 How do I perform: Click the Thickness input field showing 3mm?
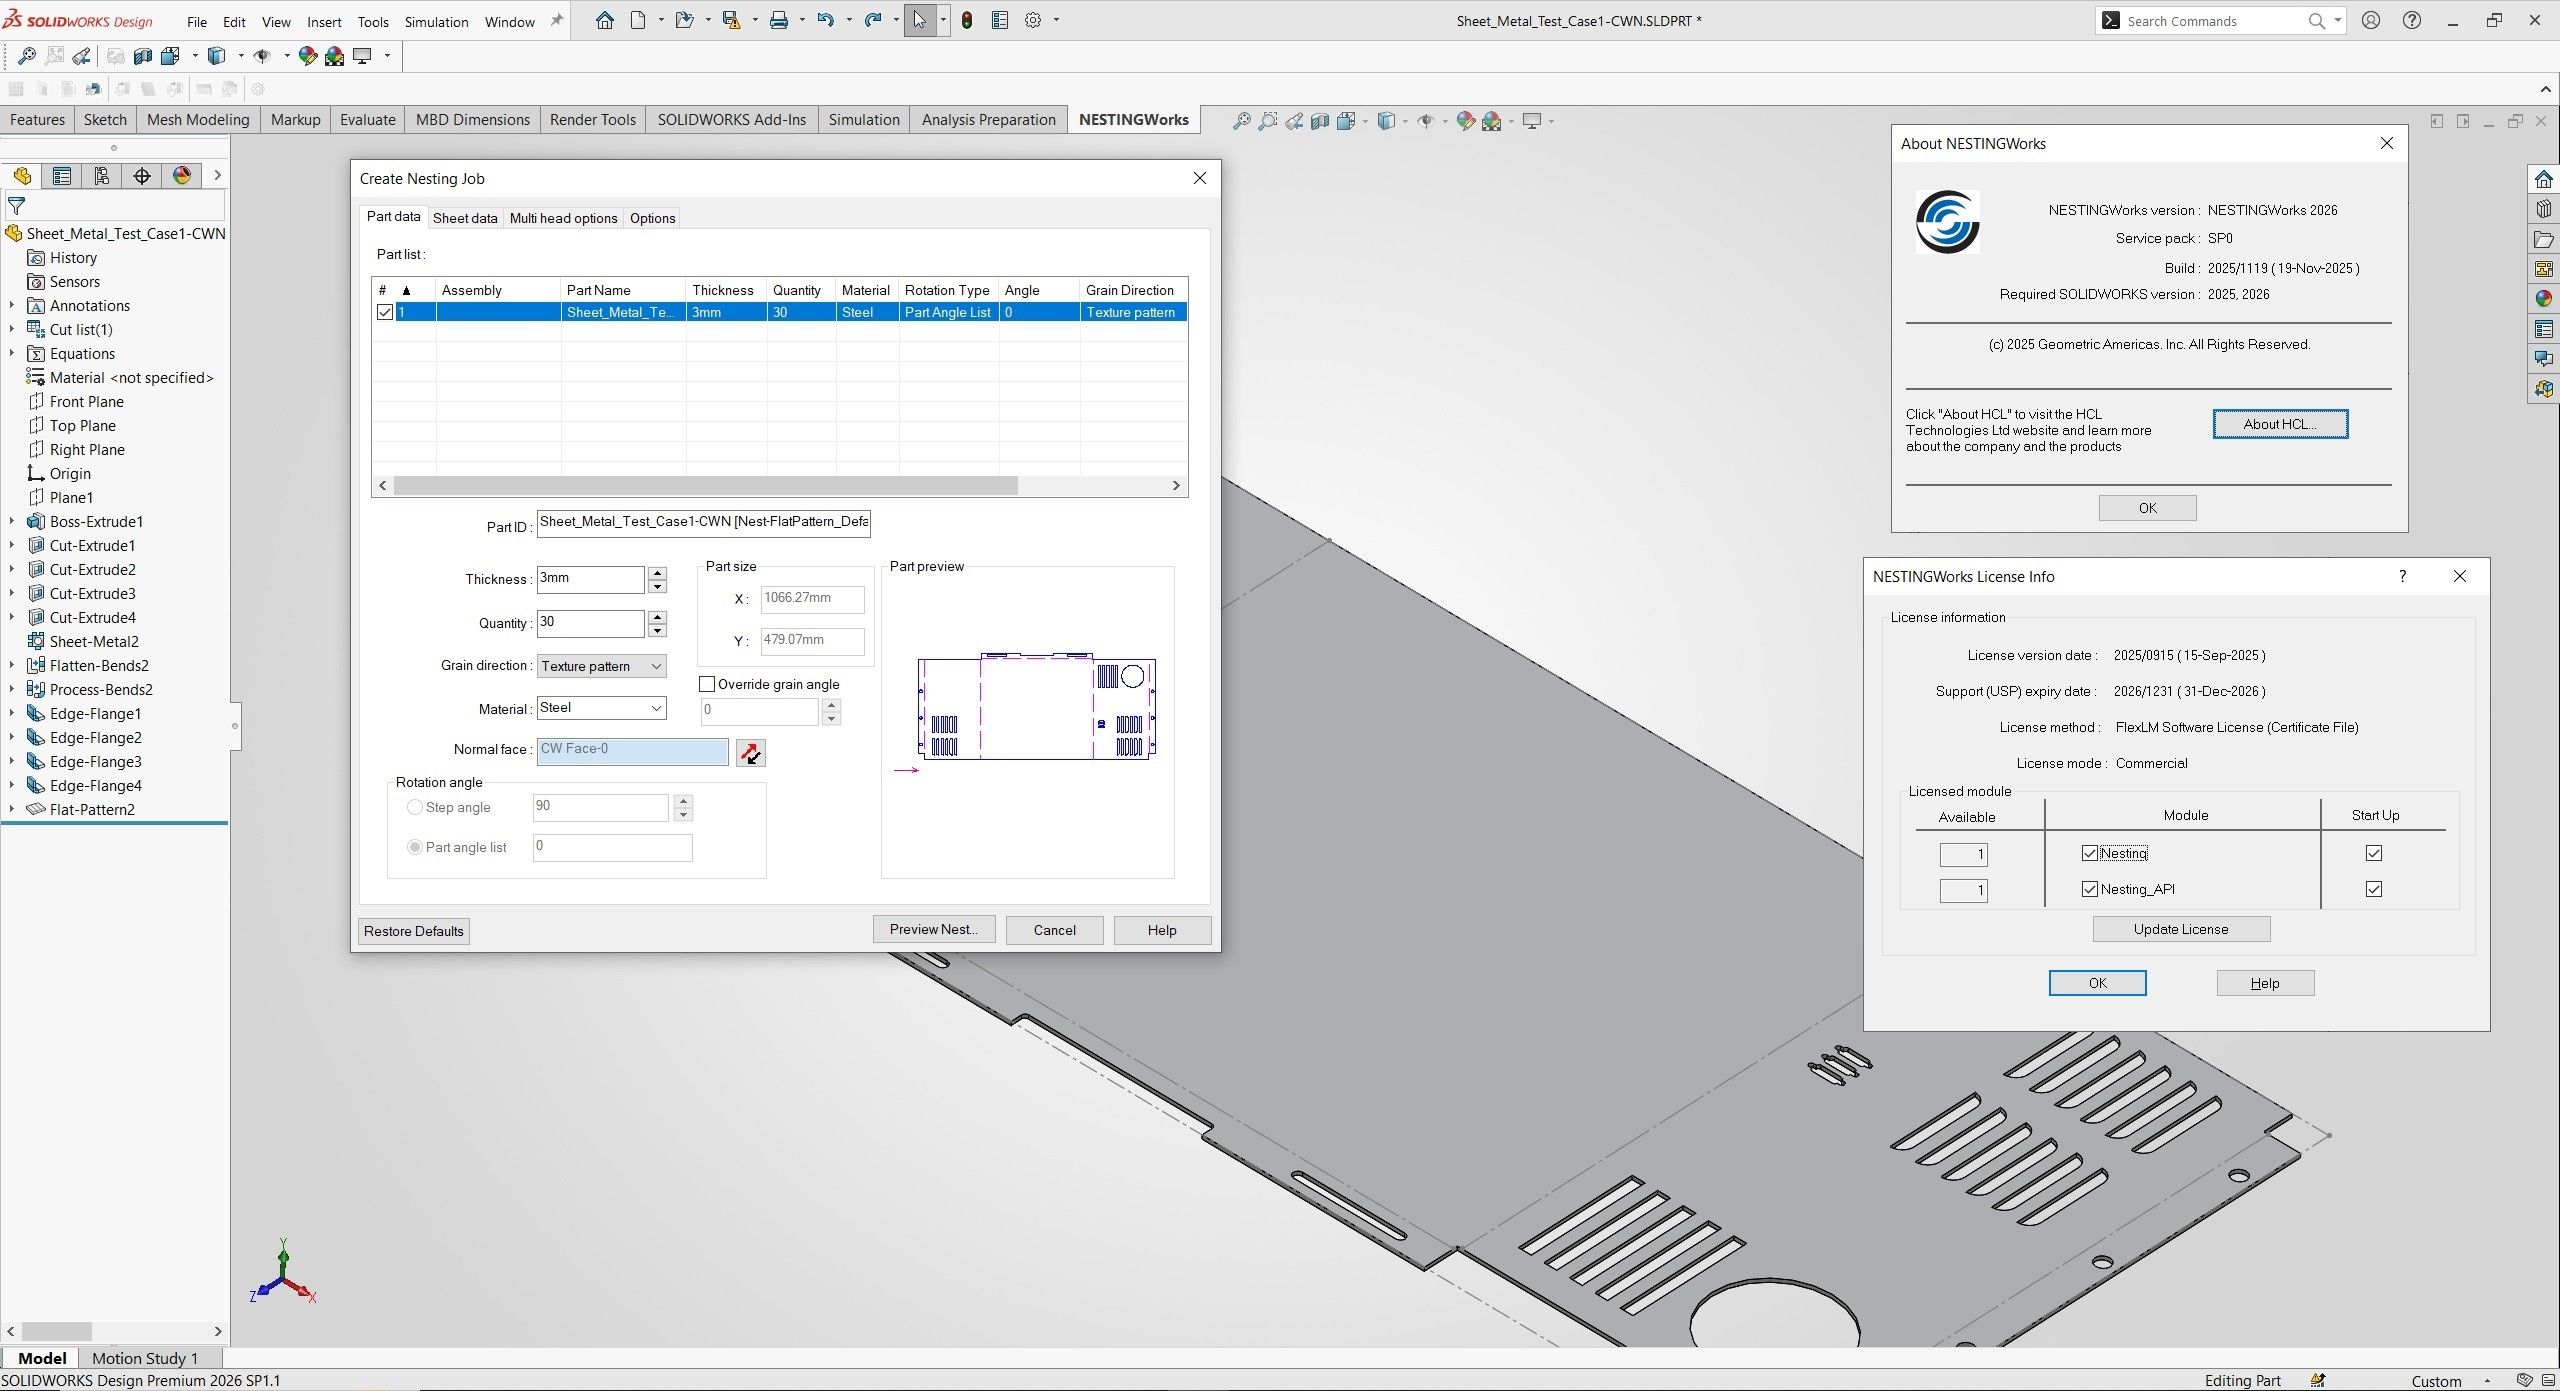(590, 580)
